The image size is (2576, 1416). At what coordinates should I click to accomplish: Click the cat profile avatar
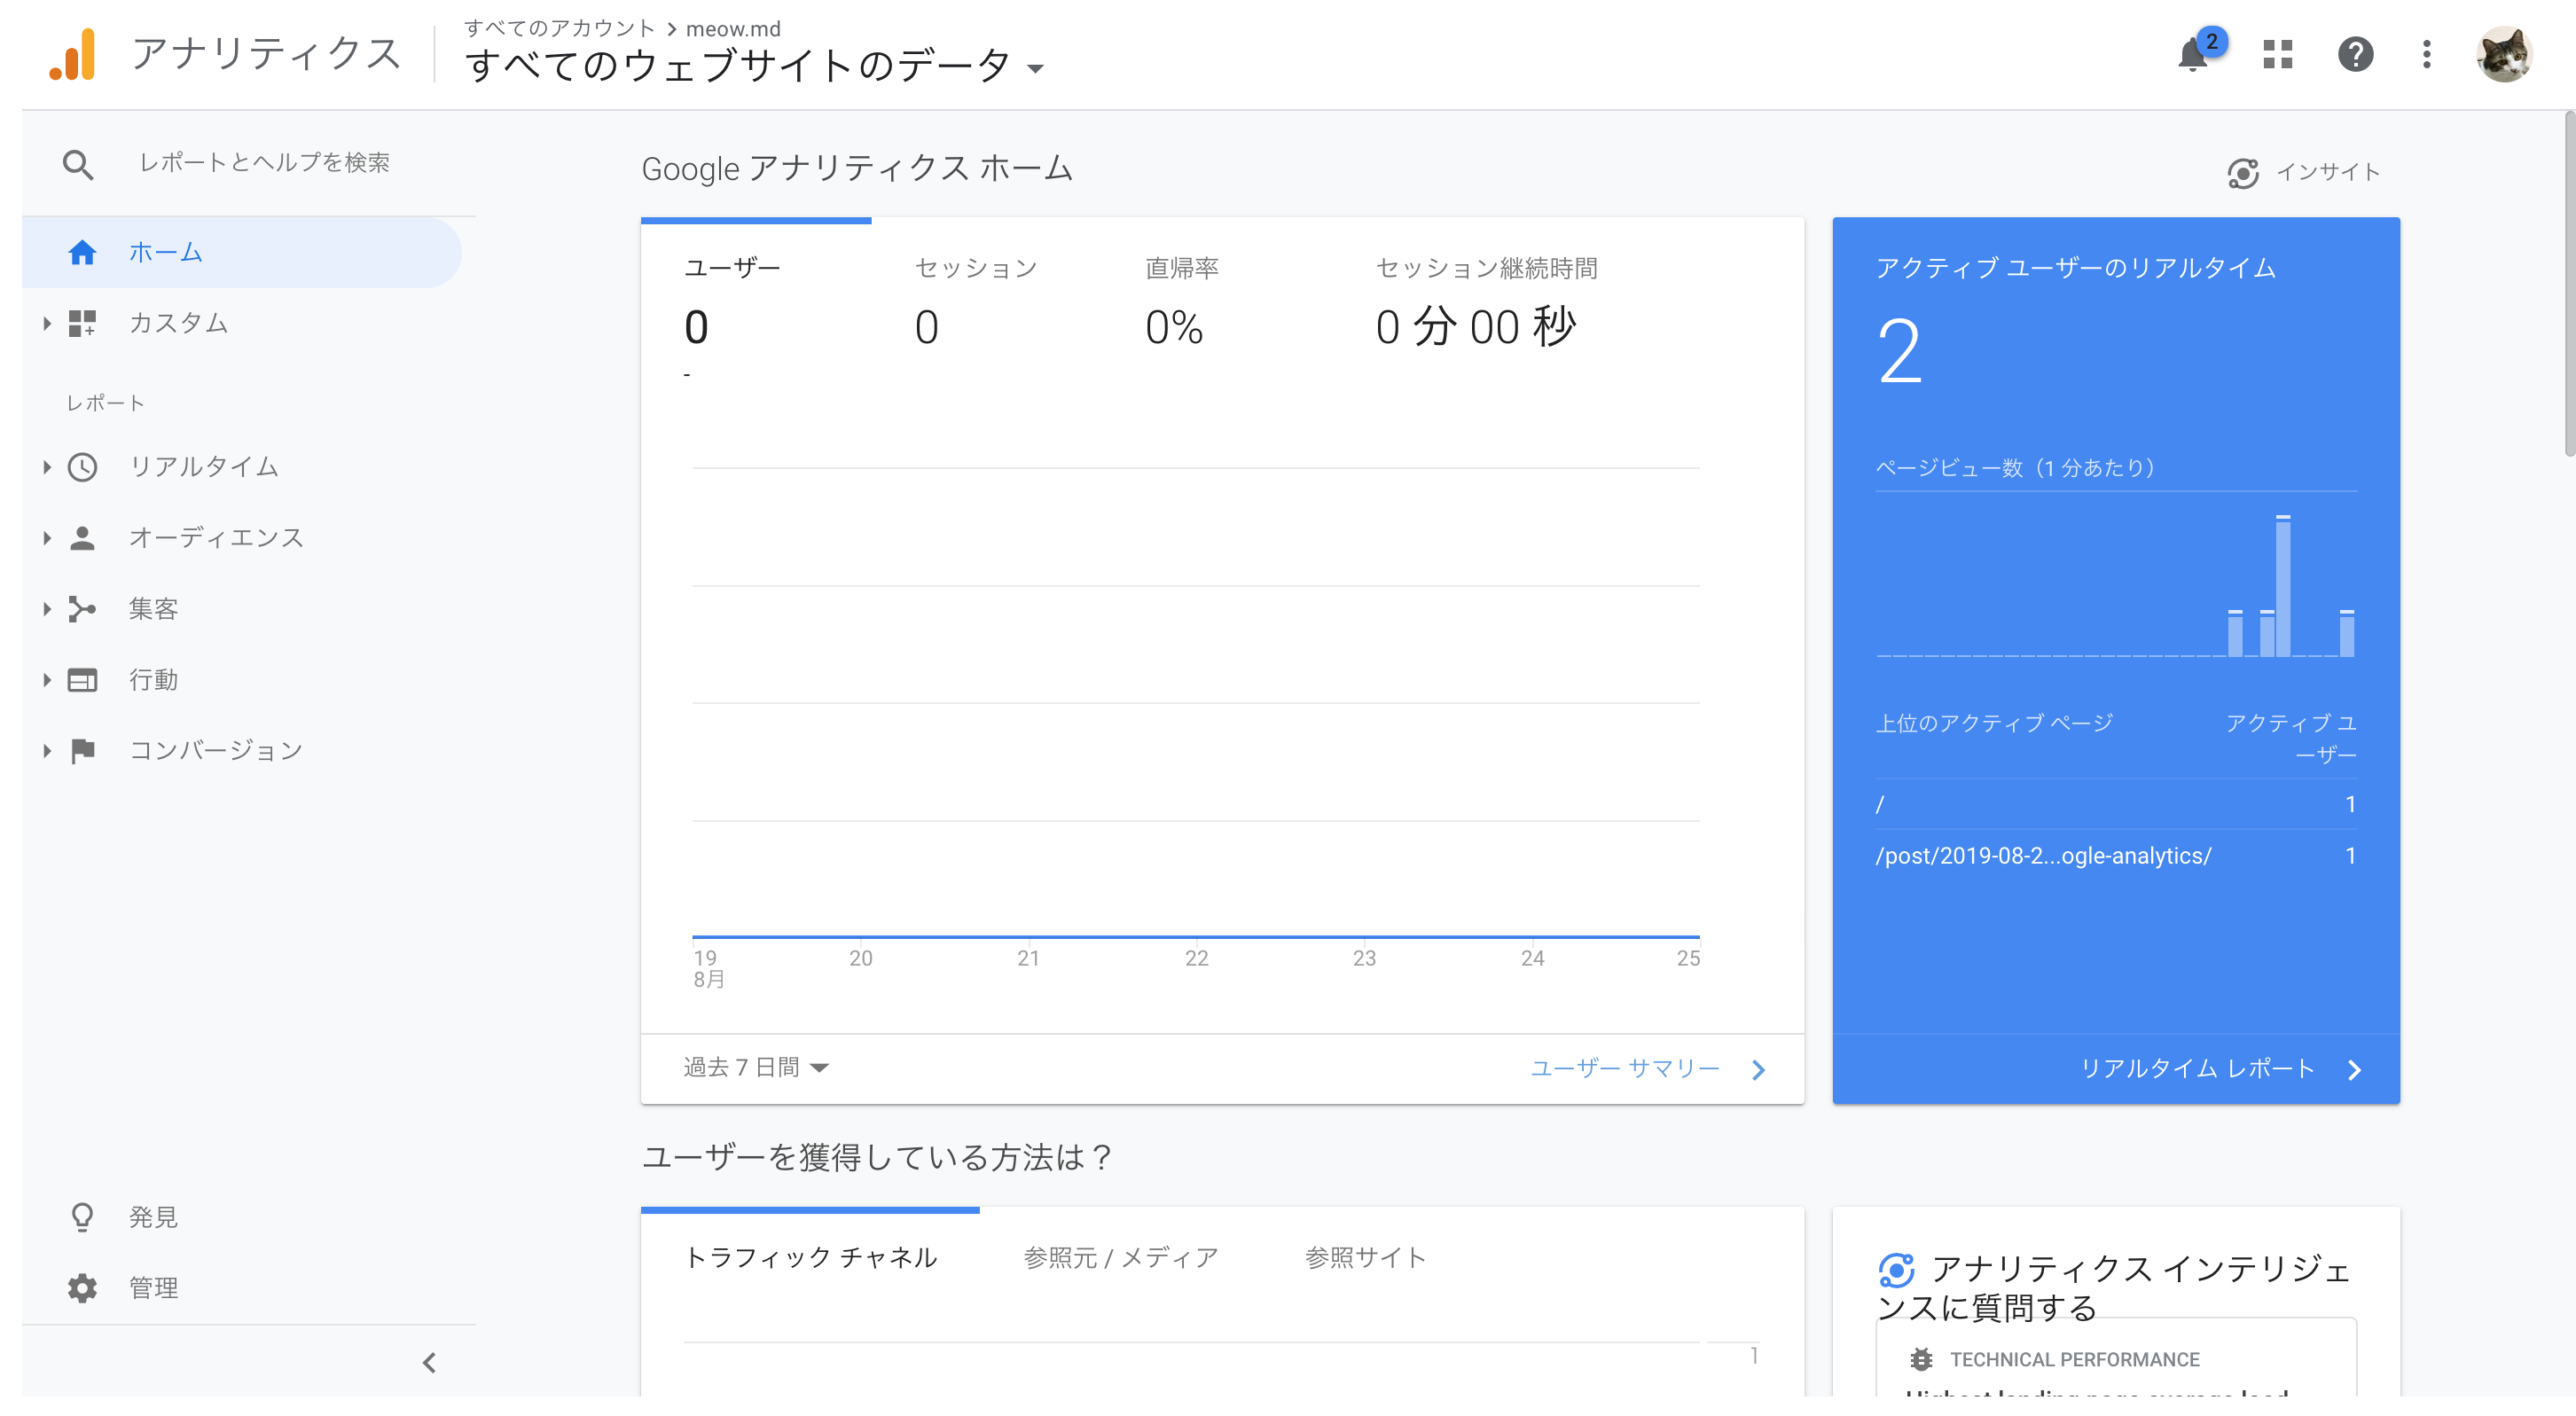[2503, 54]
